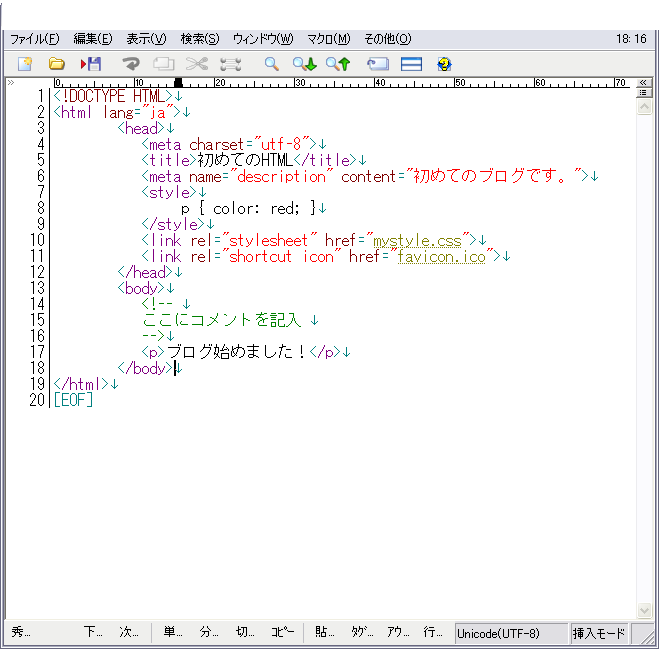This screenshot has height=649, width=659.
Task: Click the 行… function key button
Action: [x=433, y=632]
